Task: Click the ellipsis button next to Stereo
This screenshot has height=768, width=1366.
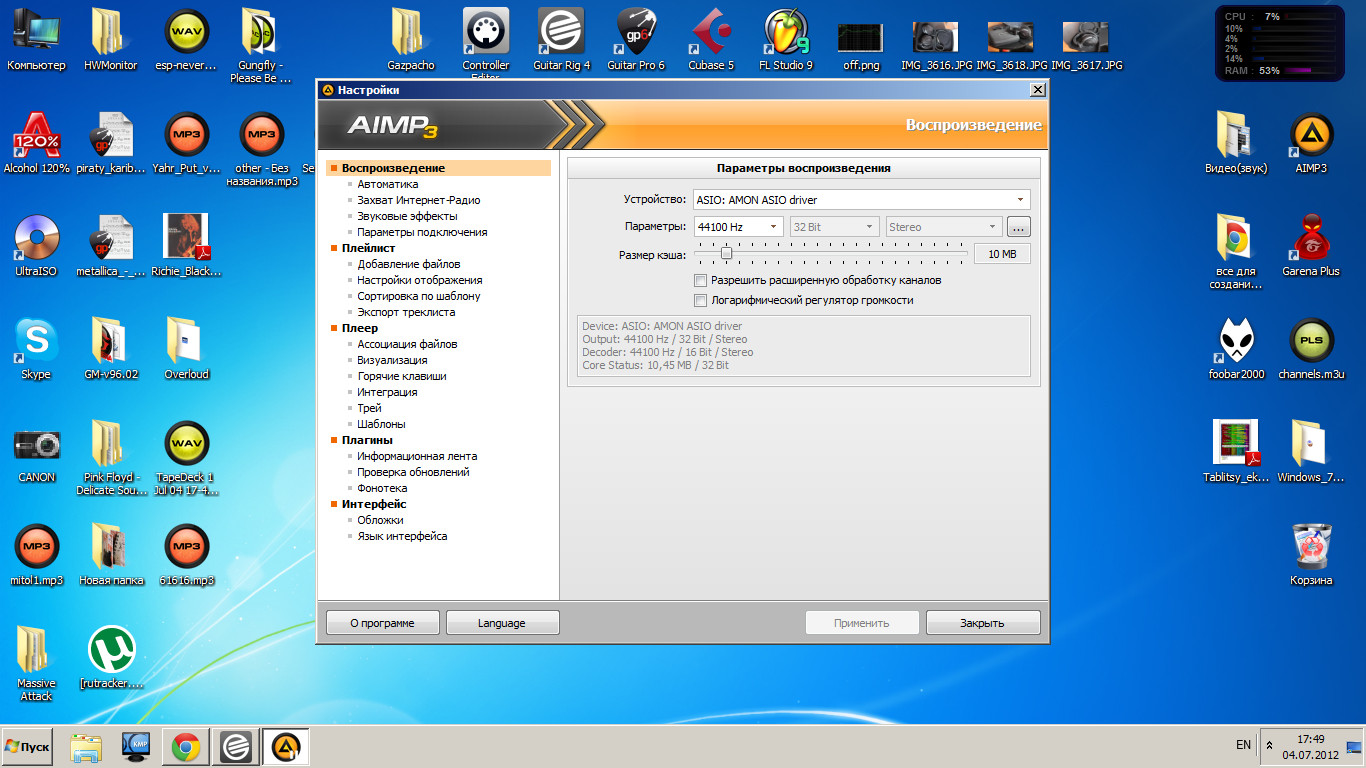Action: click(x=1019, y=227)
